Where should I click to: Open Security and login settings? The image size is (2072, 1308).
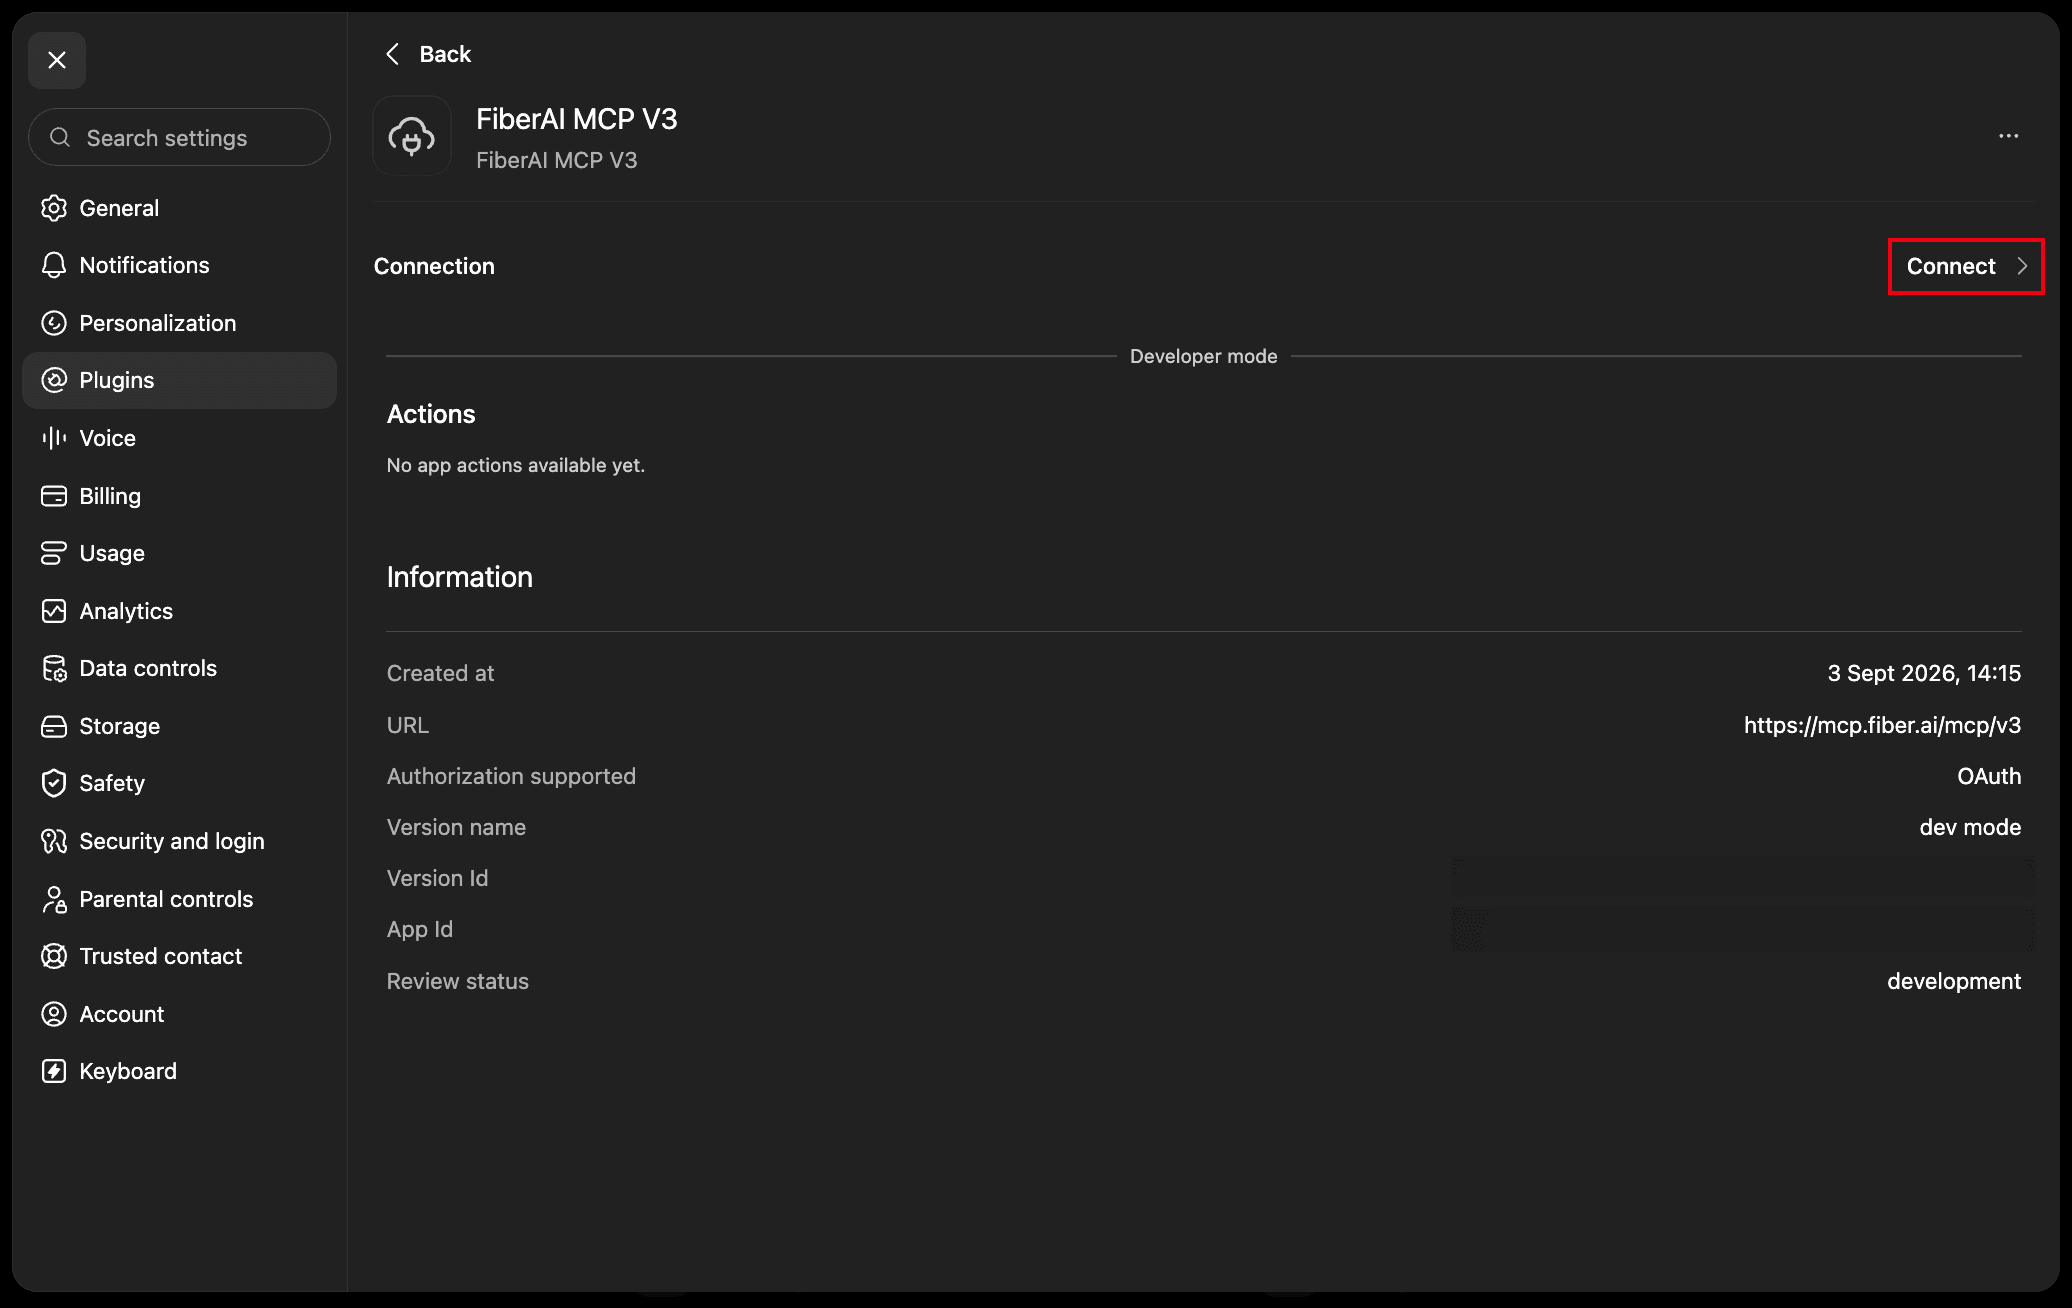coord(180,841)
